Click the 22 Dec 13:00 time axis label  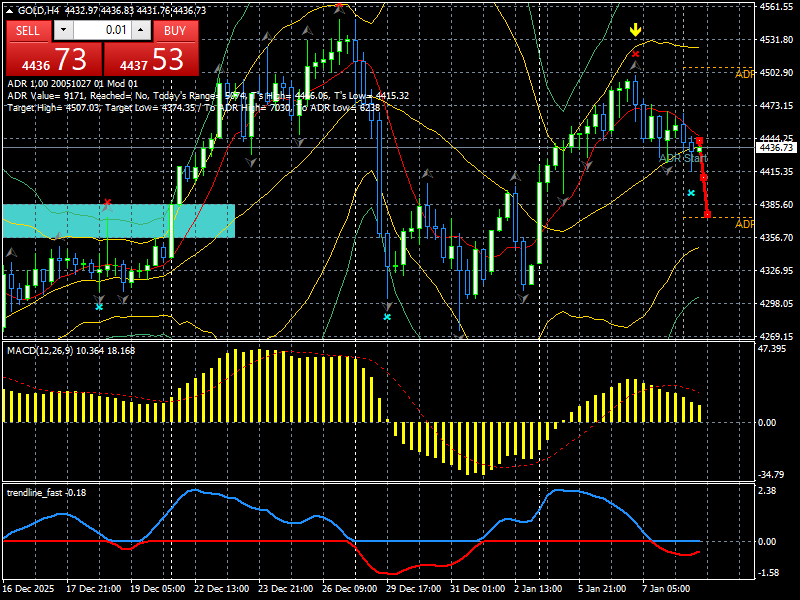click(221, 588)
